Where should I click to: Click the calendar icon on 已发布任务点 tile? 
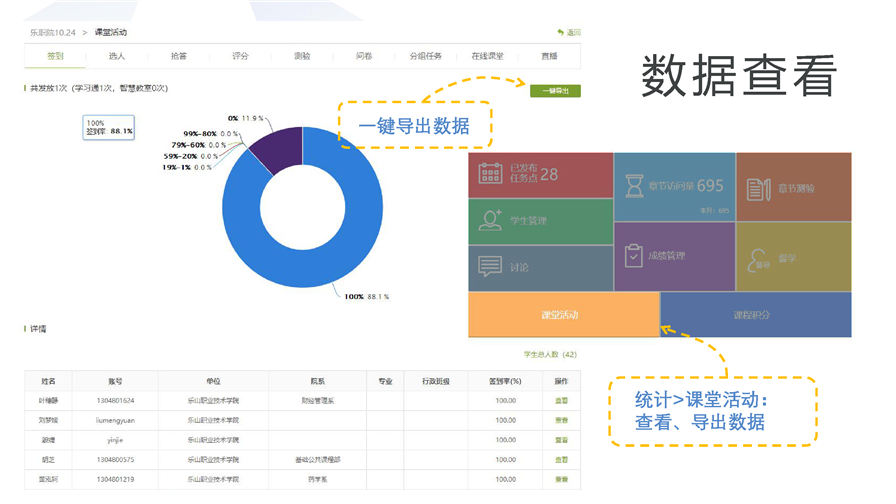[x=490, y=174]
